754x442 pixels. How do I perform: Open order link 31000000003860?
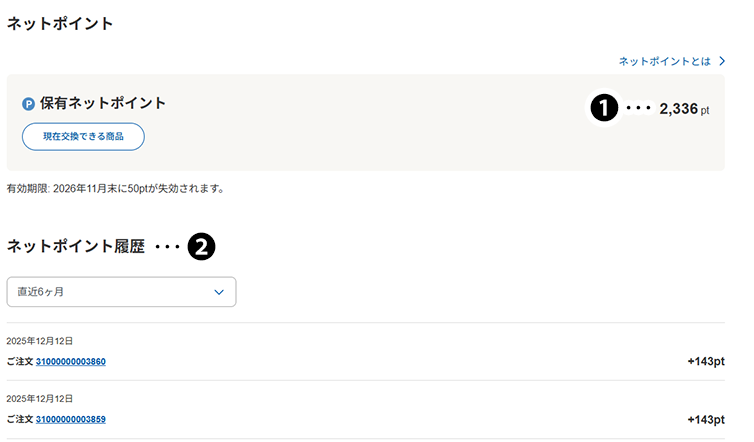click(71, 361)
